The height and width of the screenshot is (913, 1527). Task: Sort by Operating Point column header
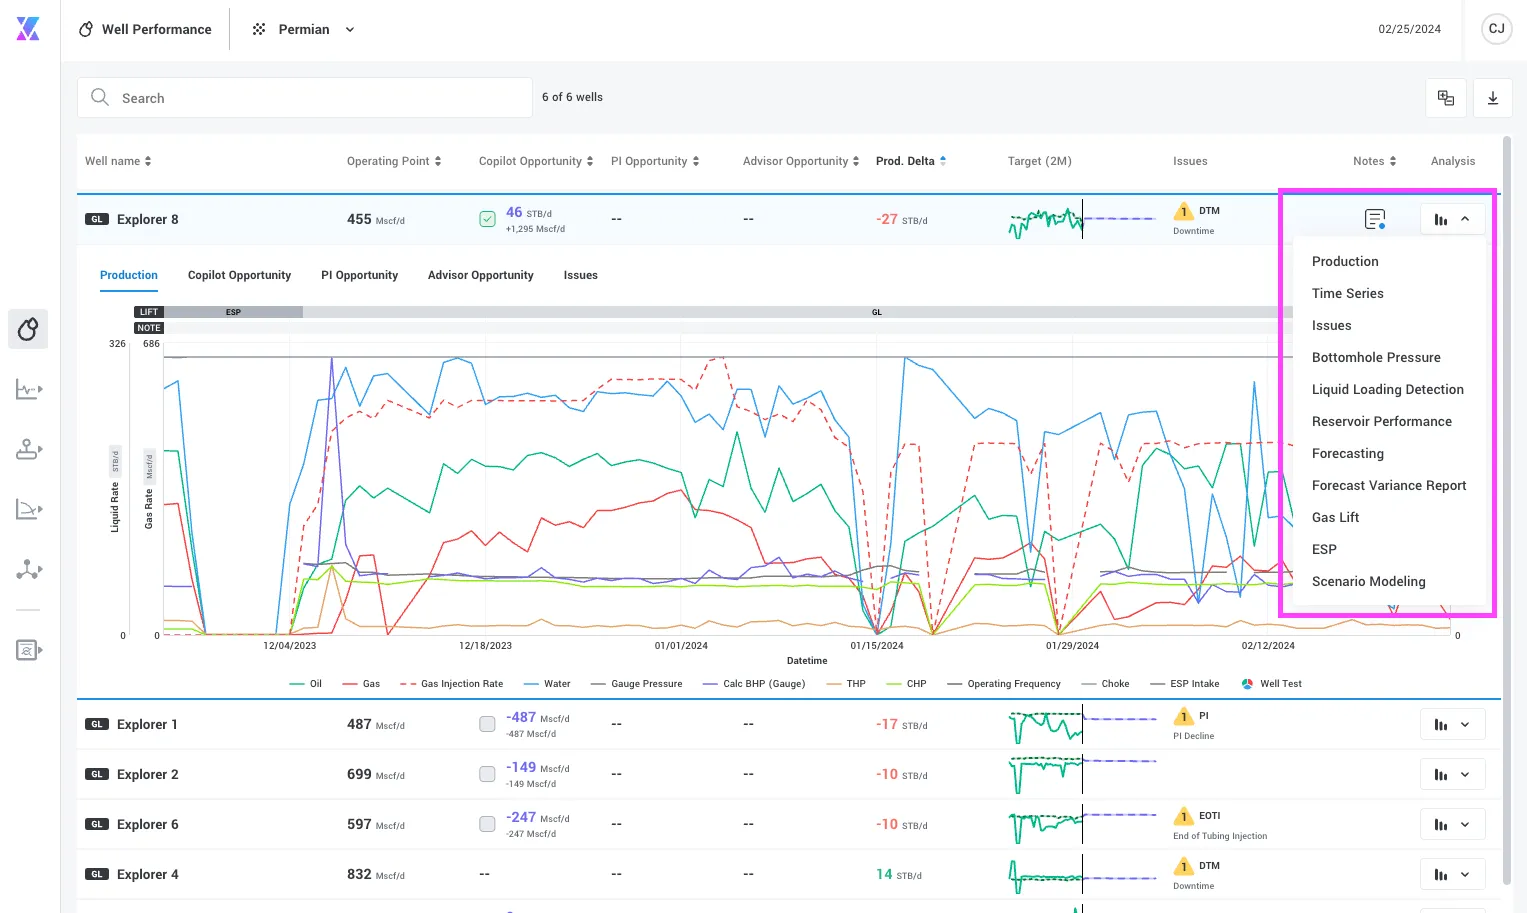click(x=394, y=161)
